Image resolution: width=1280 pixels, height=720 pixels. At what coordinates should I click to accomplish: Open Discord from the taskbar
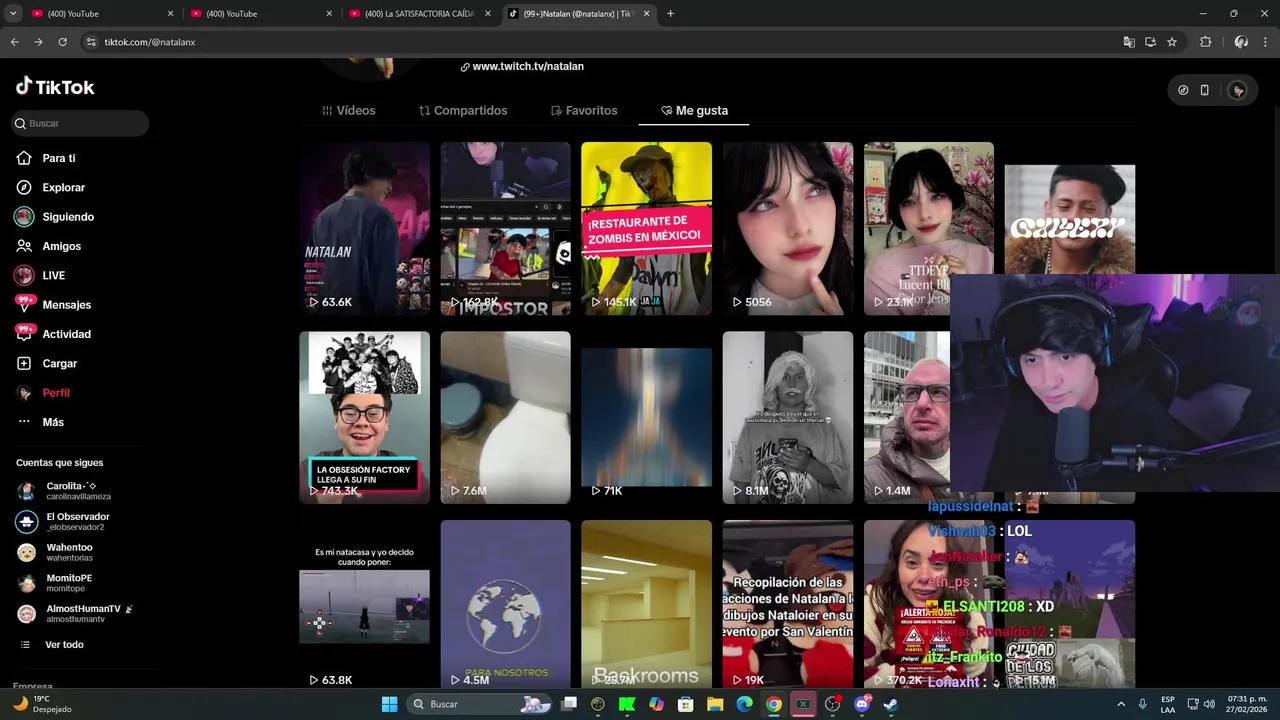click(862, 704)
